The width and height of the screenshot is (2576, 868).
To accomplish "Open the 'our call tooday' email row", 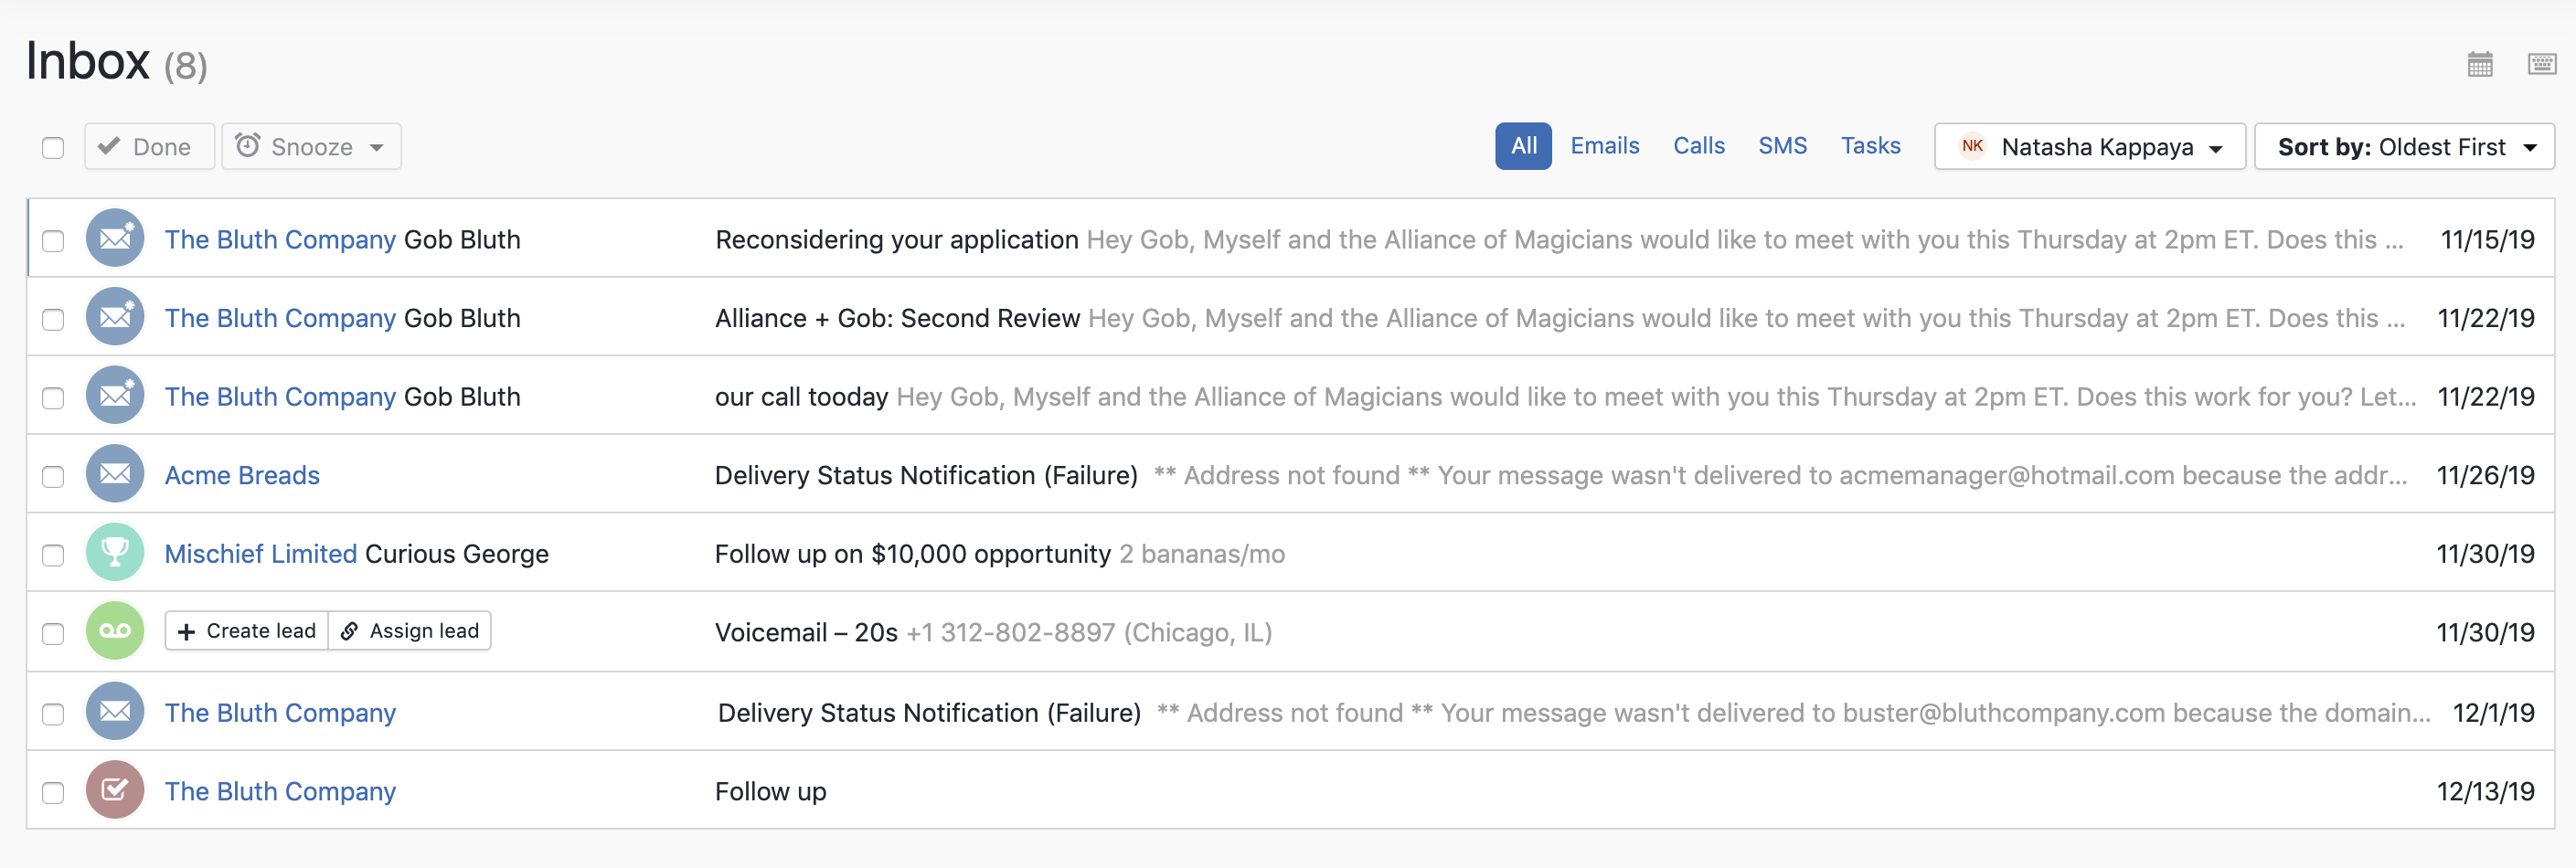I will (x=801, y=397).
